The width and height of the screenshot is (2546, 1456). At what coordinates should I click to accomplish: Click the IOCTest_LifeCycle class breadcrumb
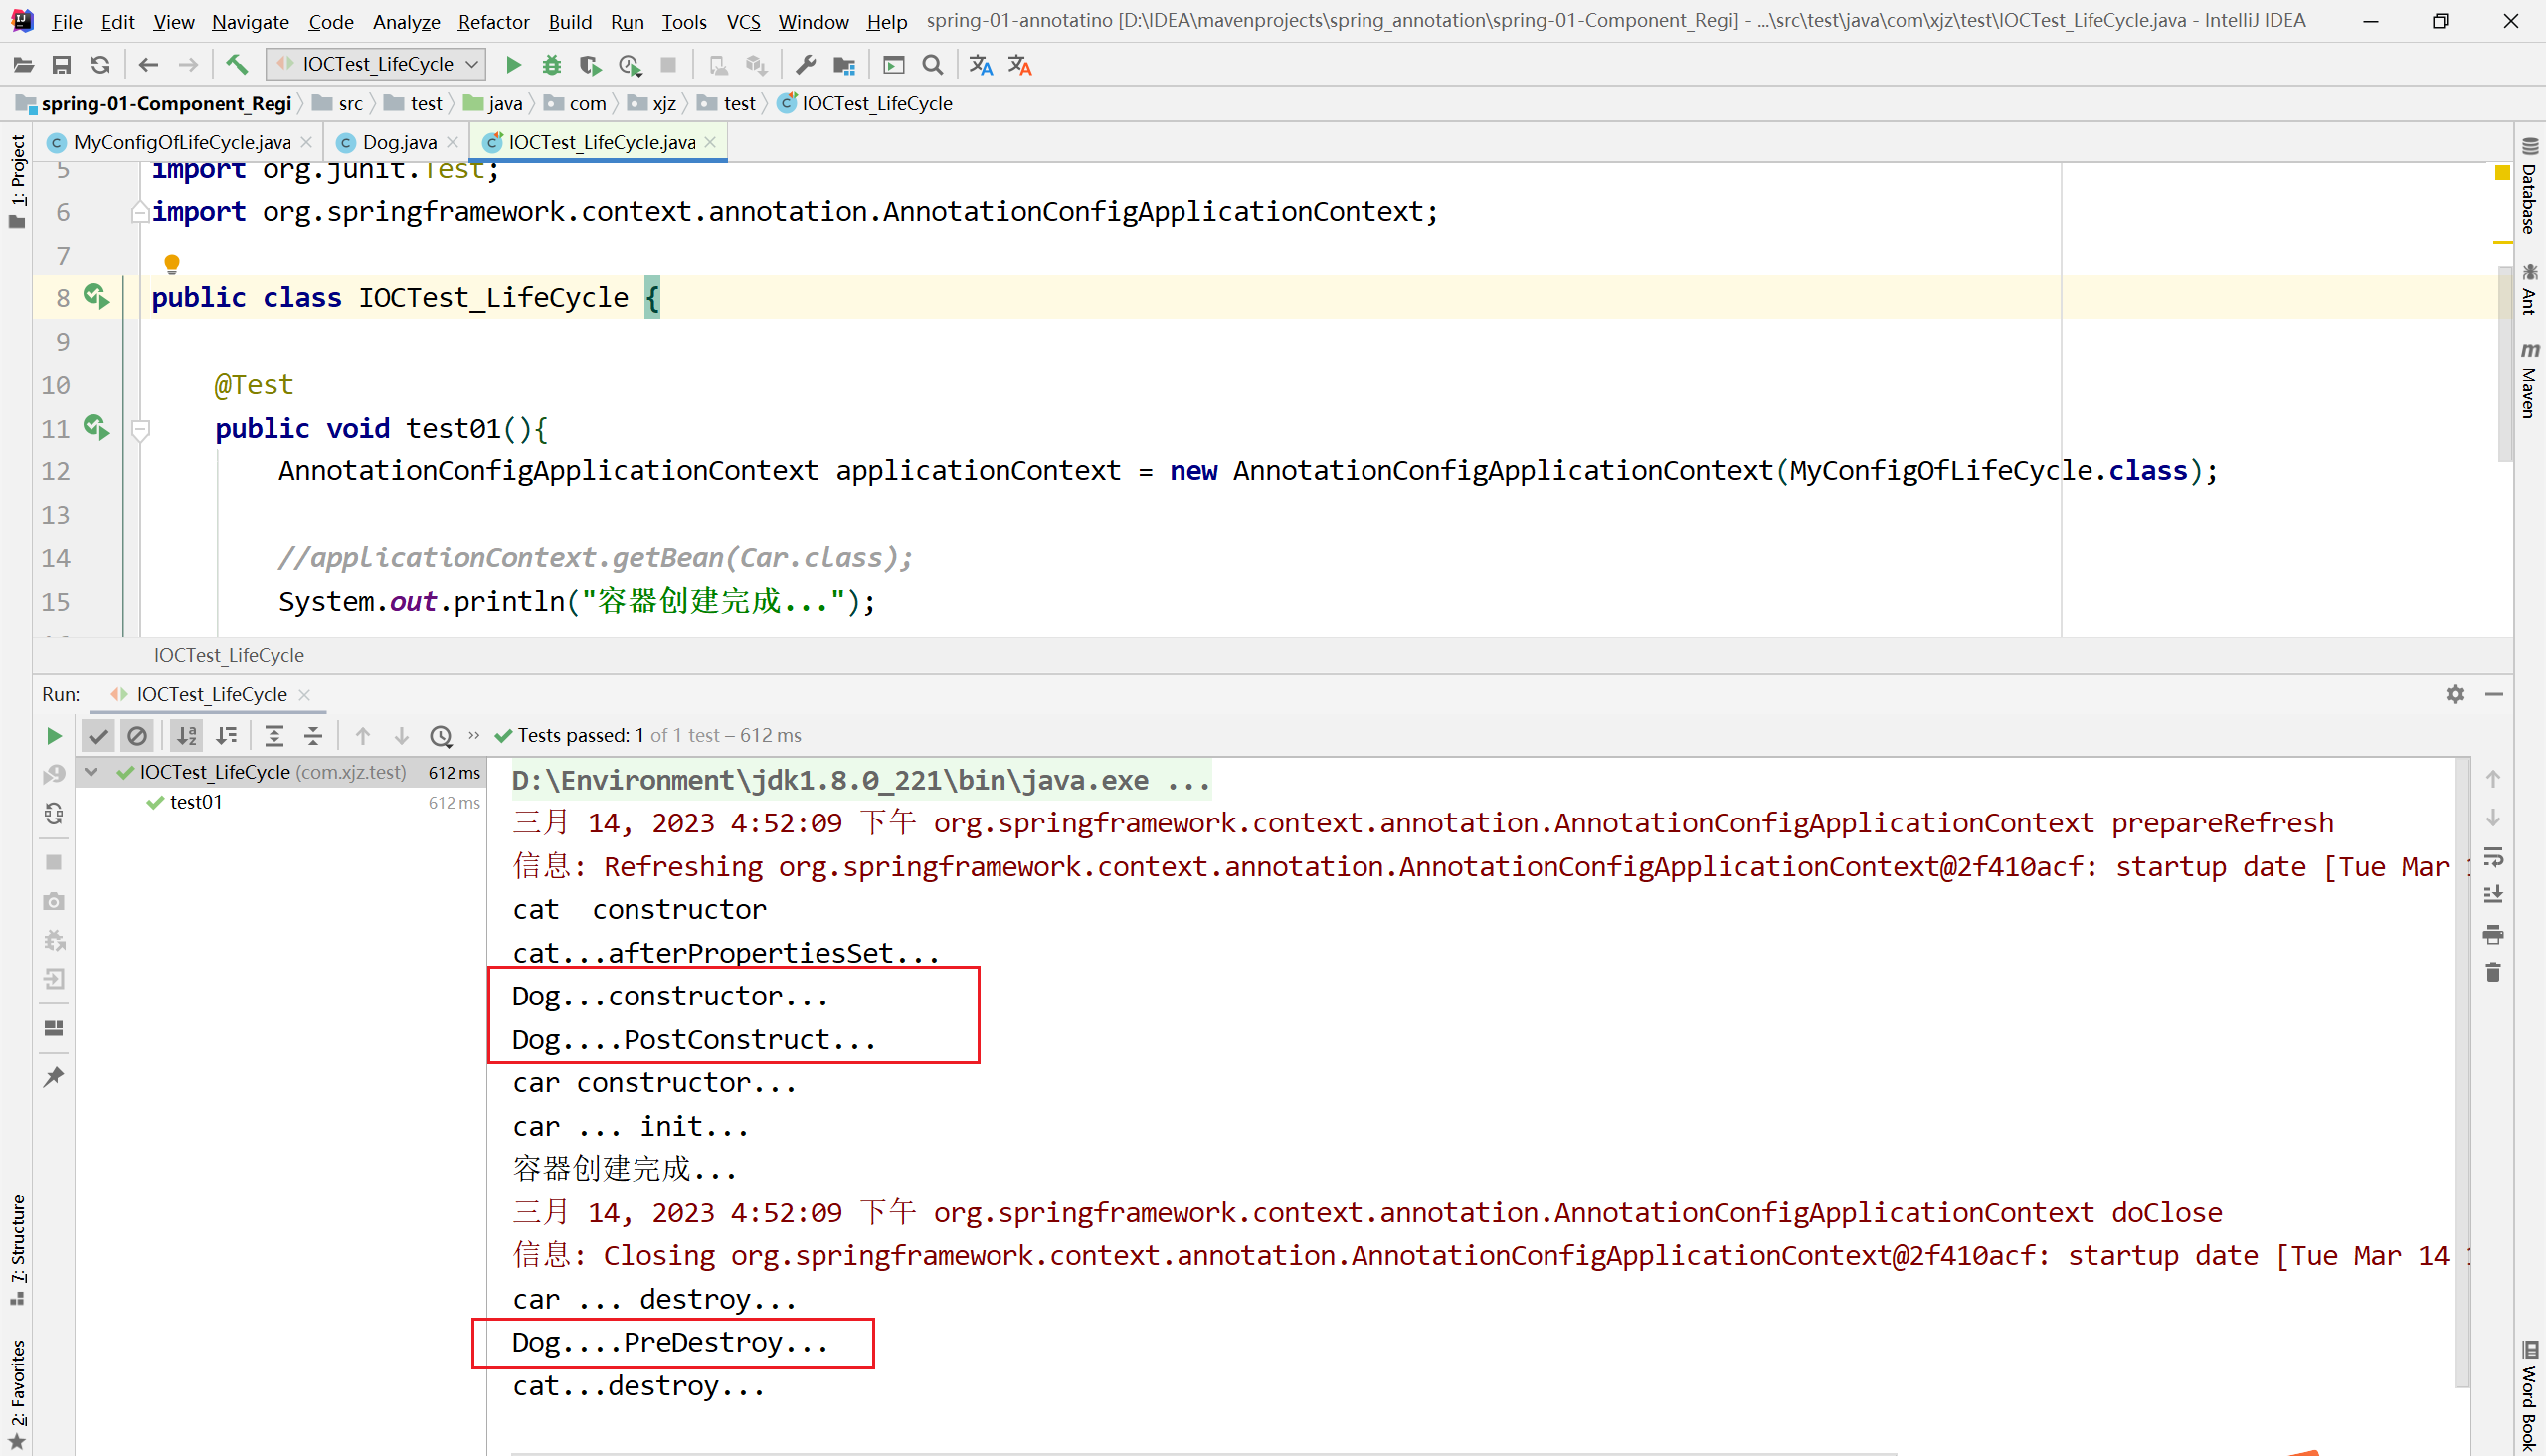[866, 103]
